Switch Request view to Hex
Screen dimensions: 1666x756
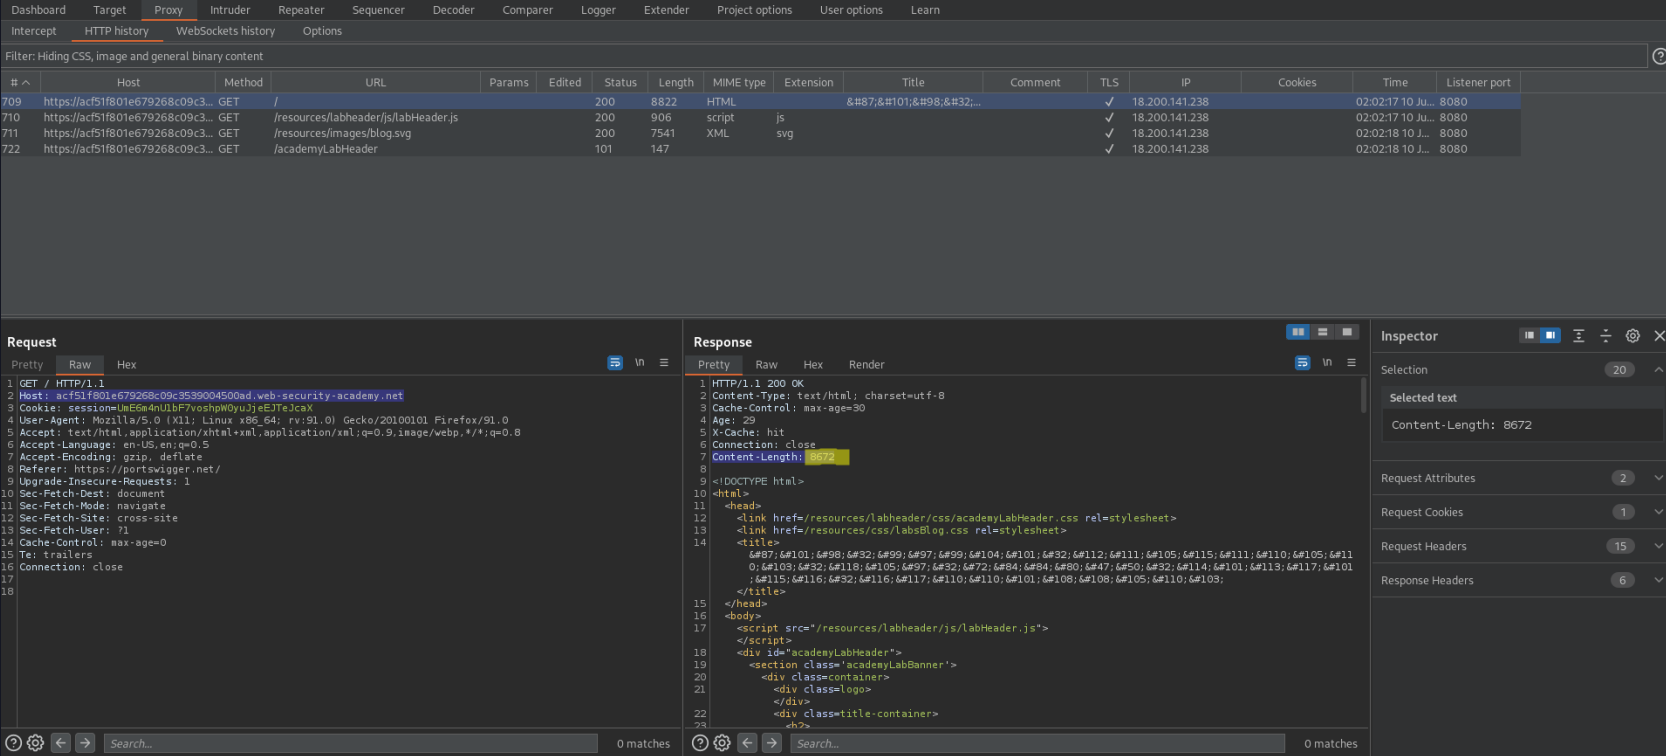(x=126, y=365)
